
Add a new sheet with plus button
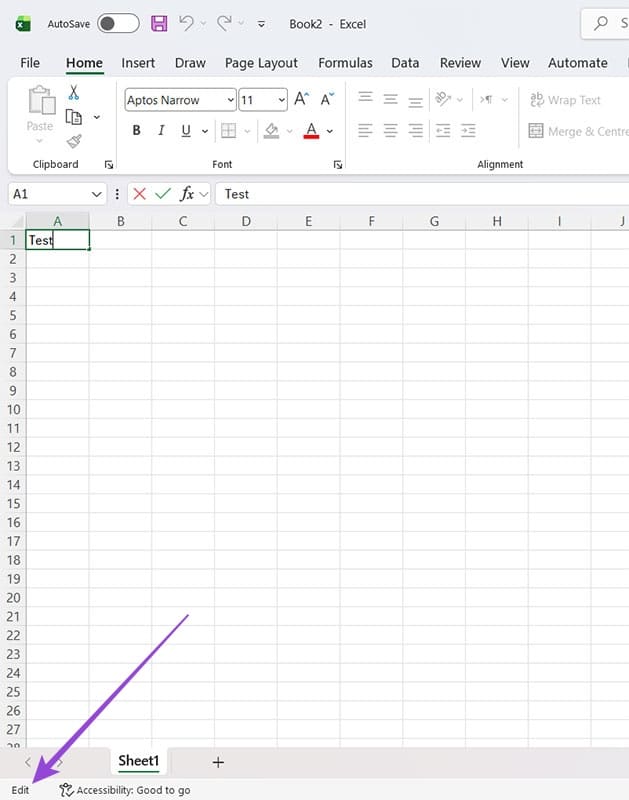[218, 762]
